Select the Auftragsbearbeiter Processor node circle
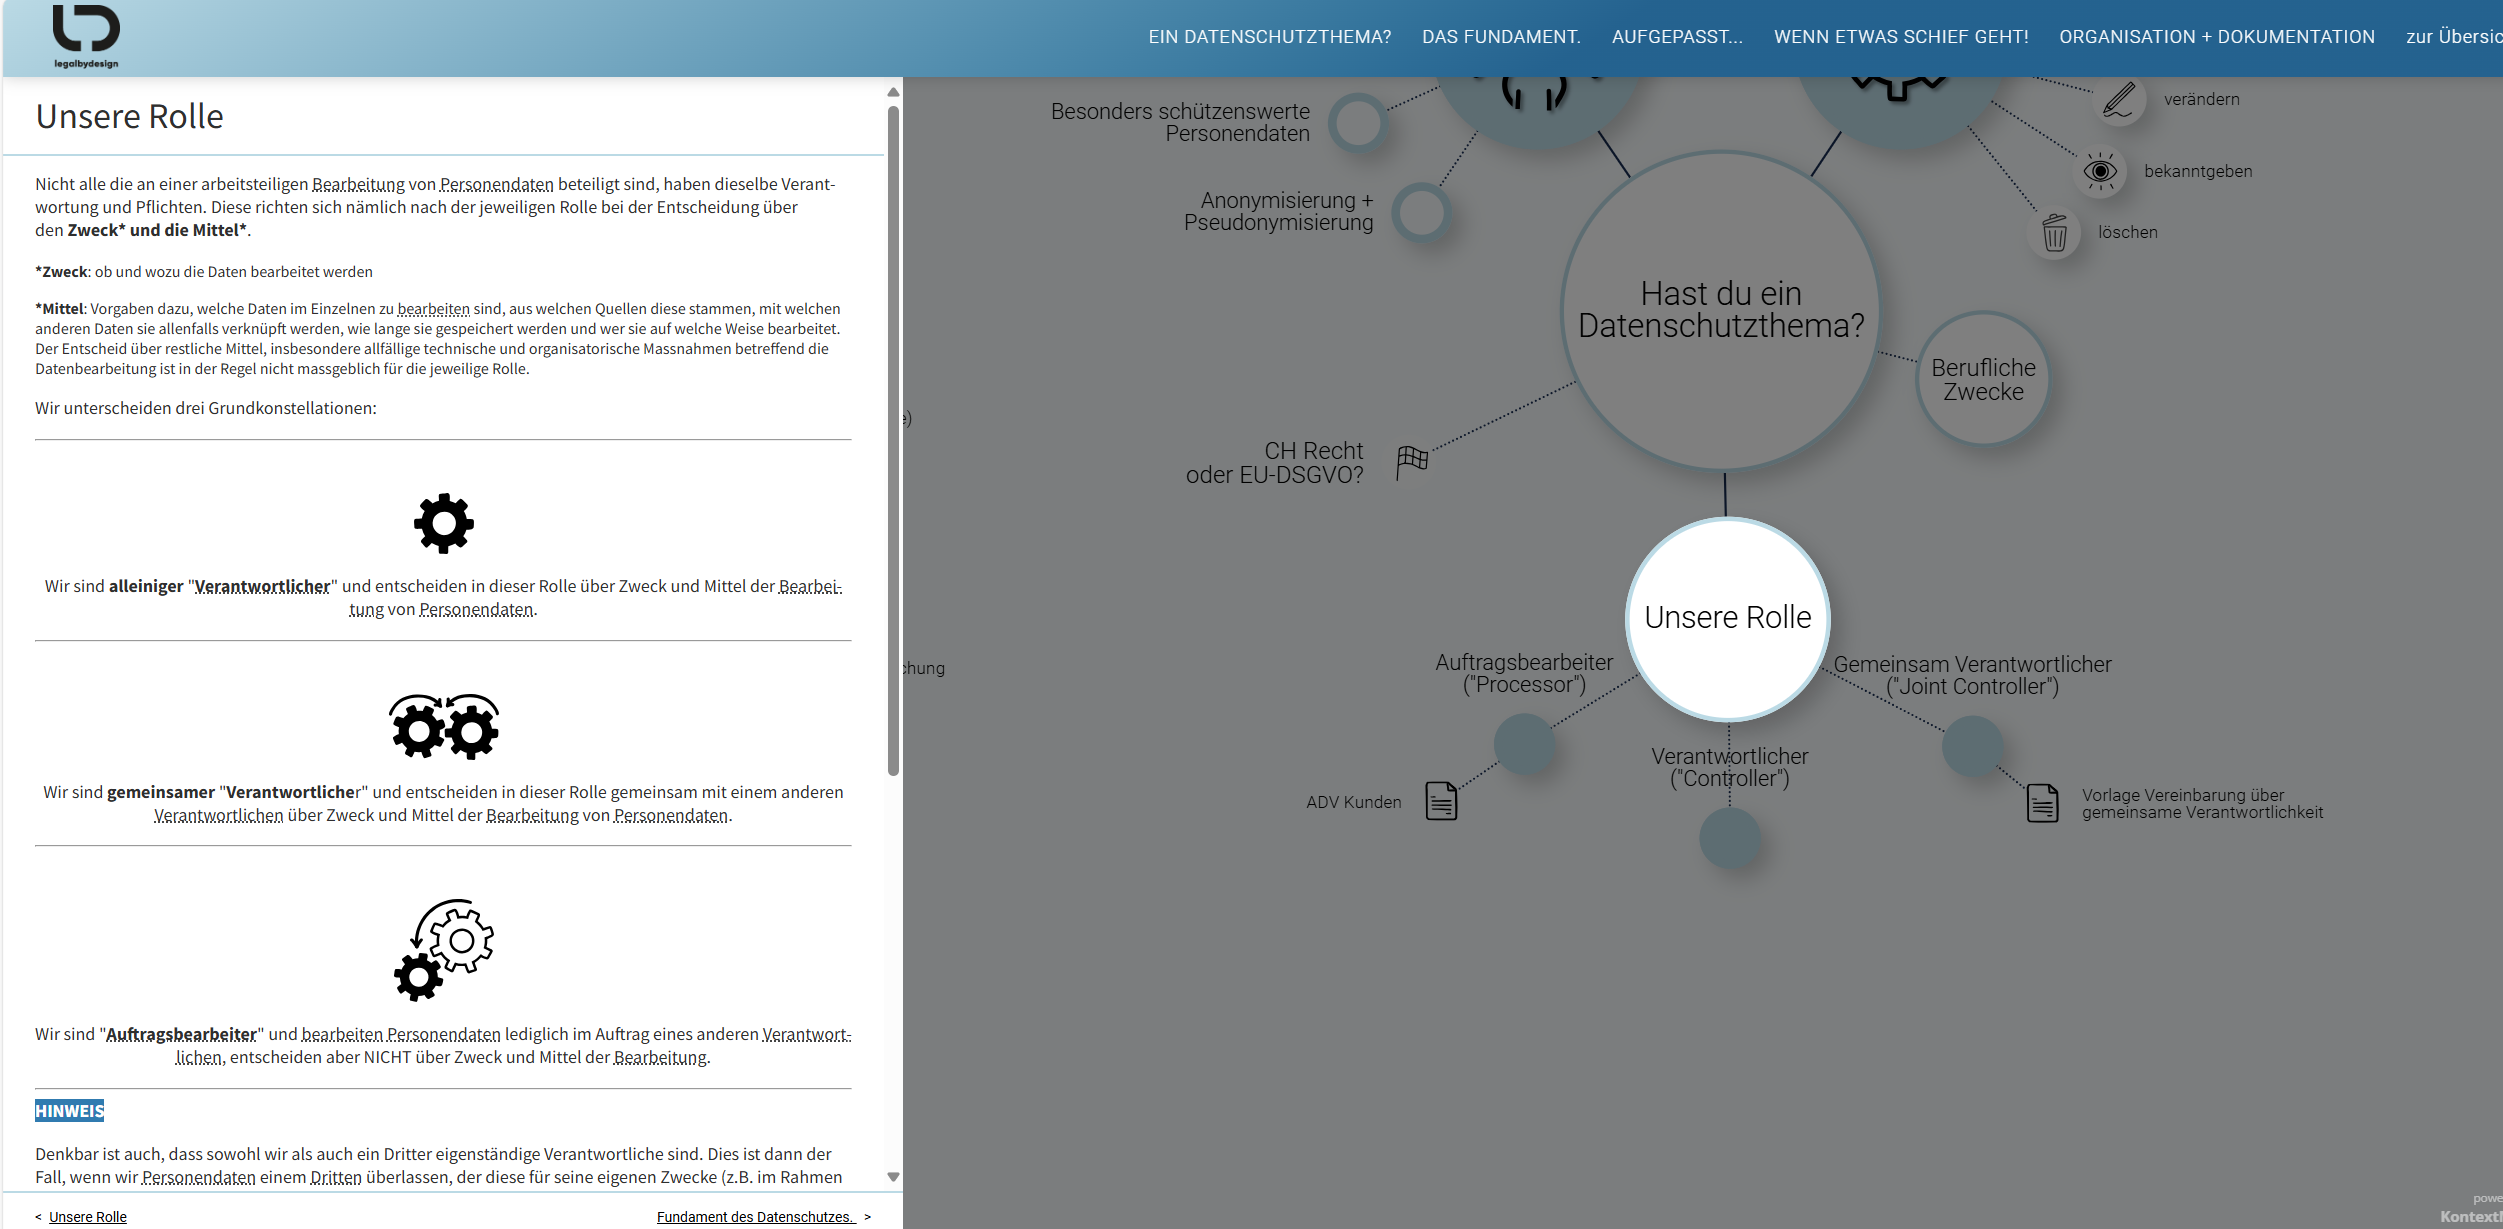 [x=1524, y=743]
